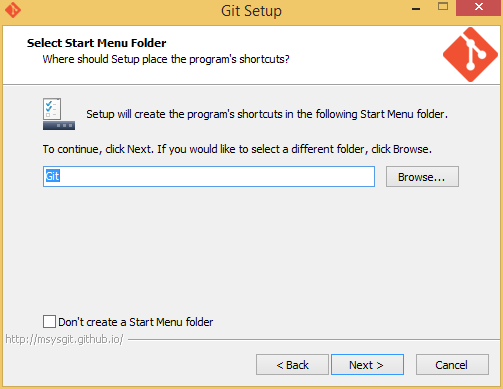
Task: Click the "Don't create a Start Menu folder" label
Action: [136, 322]
